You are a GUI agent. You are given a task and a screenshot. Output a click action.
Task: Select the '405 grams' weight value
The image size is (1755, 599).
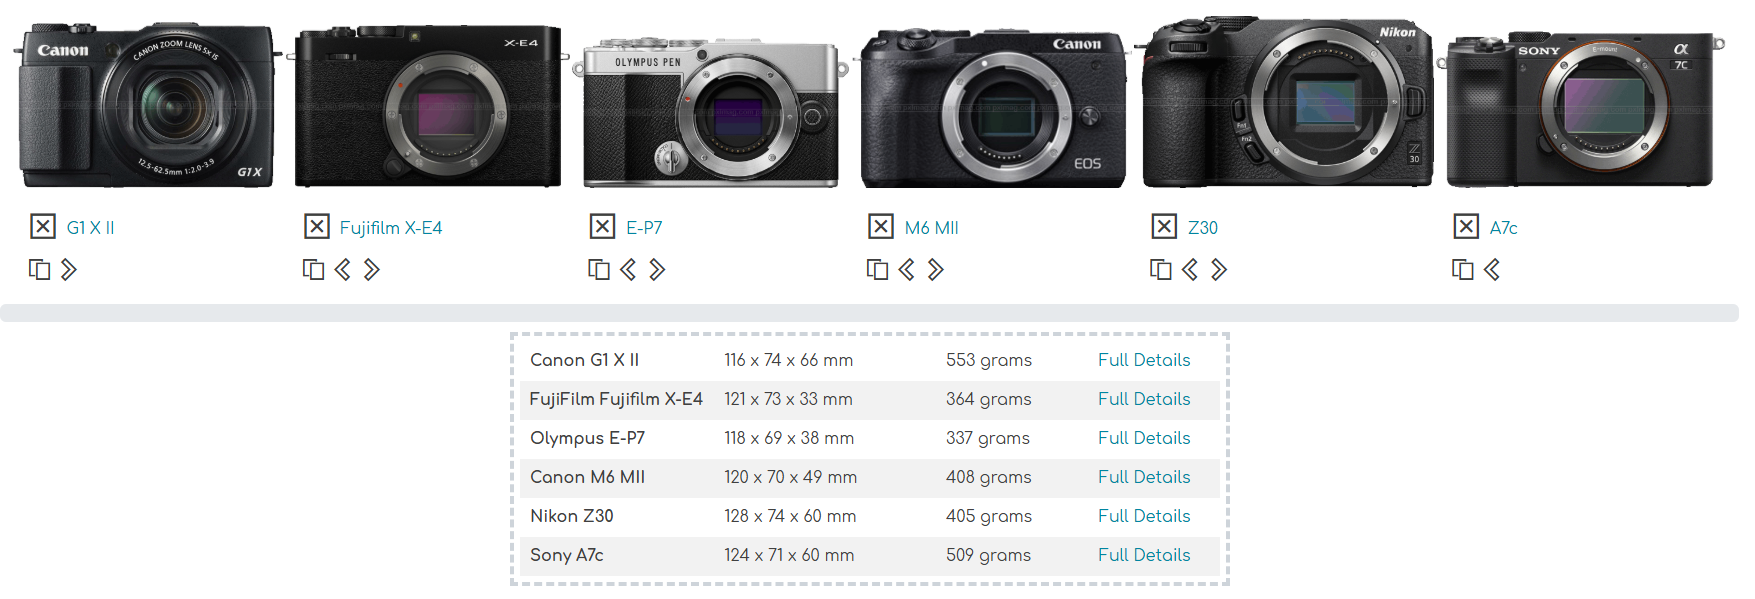989,516
